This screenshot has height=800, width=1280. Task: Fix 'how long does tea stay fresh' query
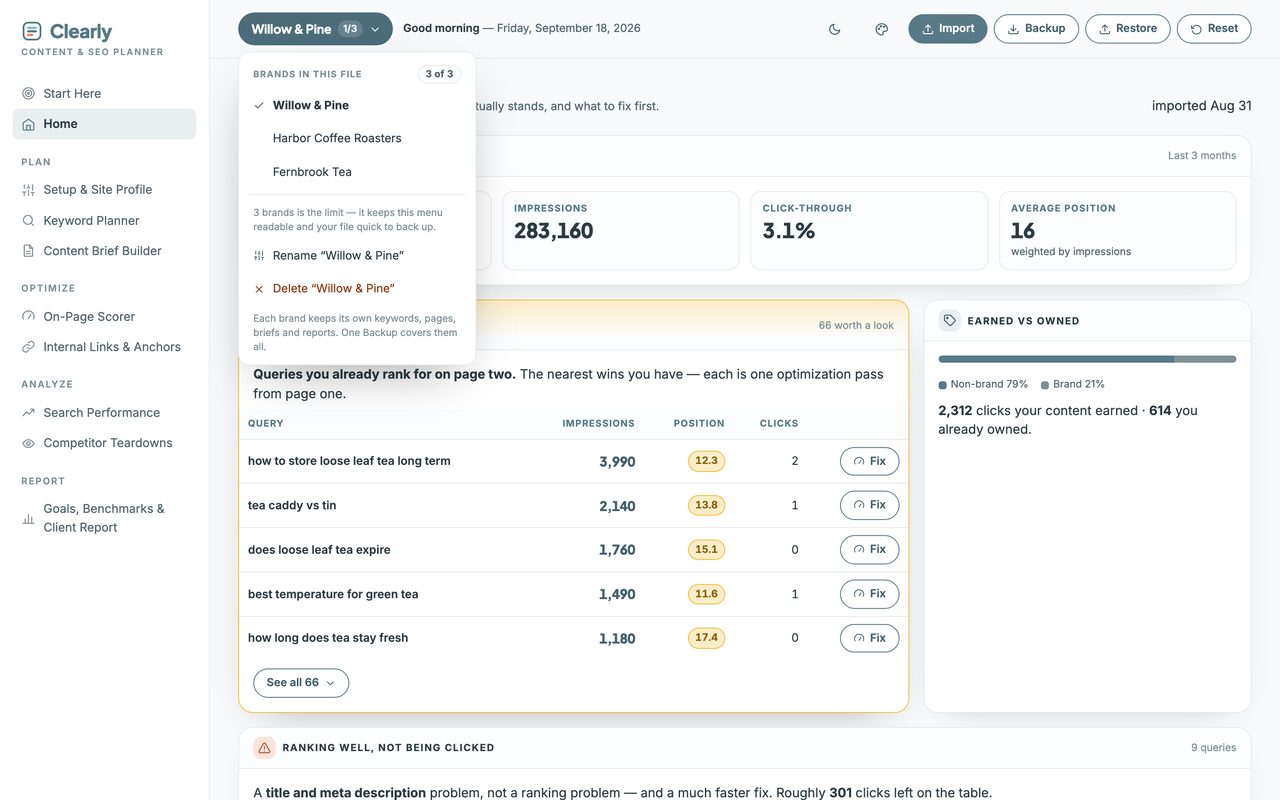(x=870, y=638)
